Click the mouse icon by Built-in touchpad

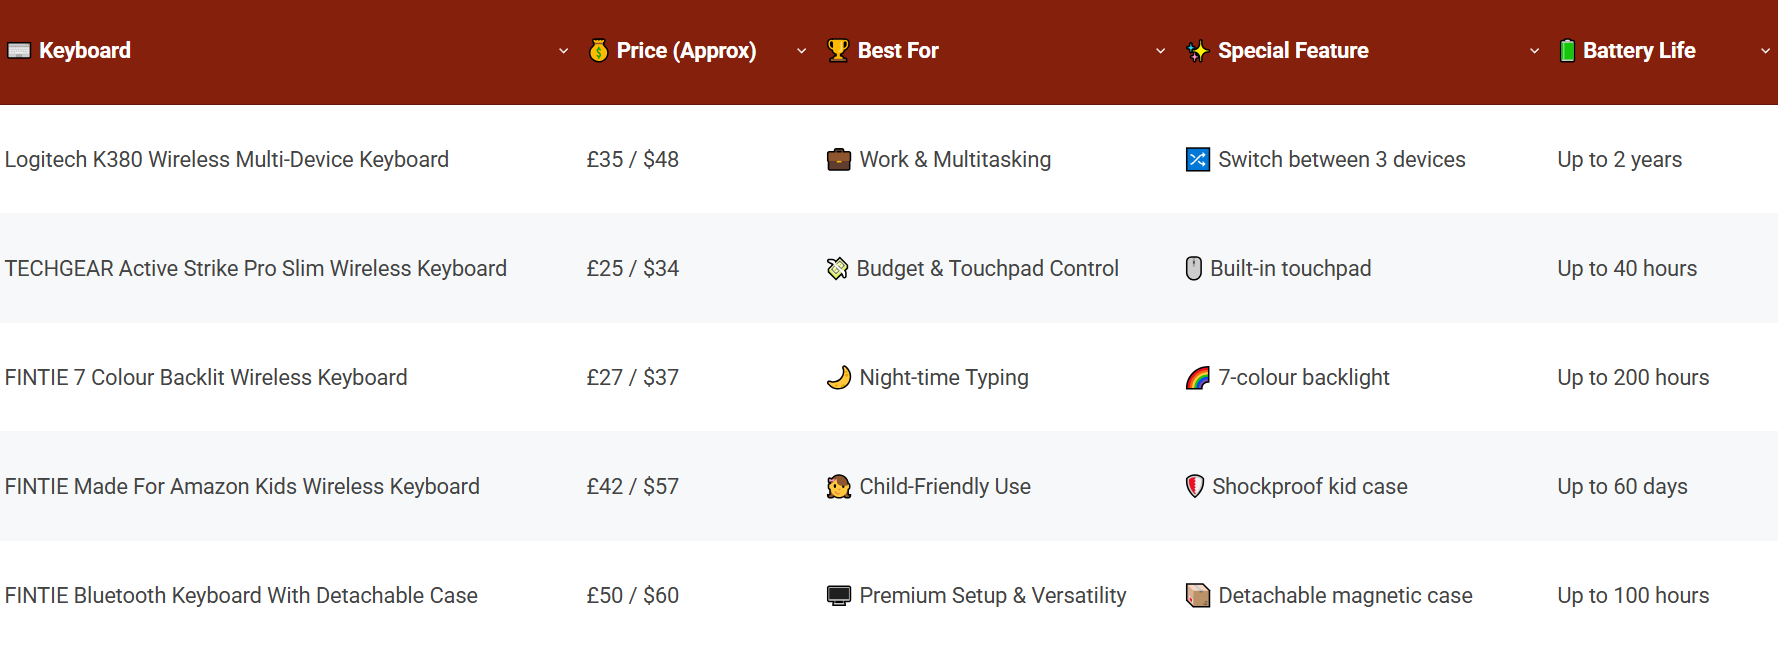pos(1193,269)
